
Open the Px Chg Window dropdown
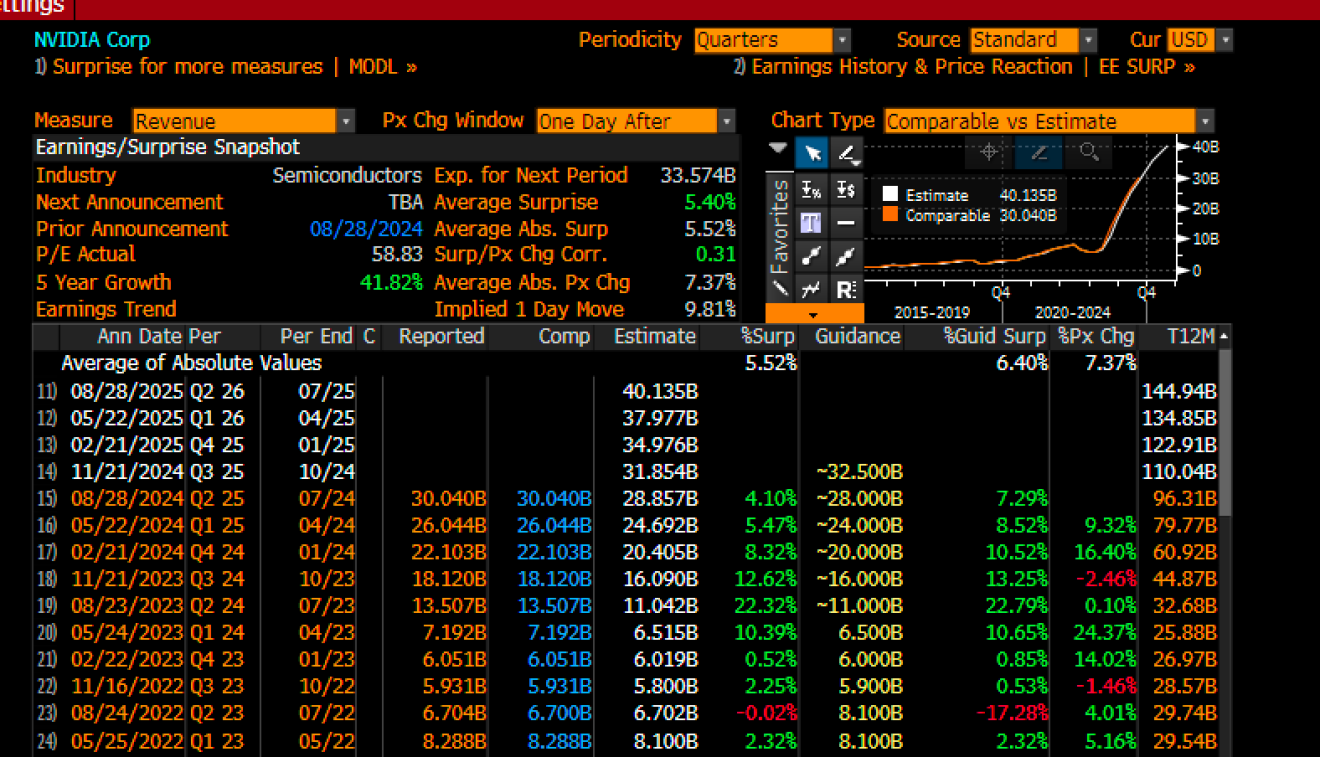(x=636, y=121)
